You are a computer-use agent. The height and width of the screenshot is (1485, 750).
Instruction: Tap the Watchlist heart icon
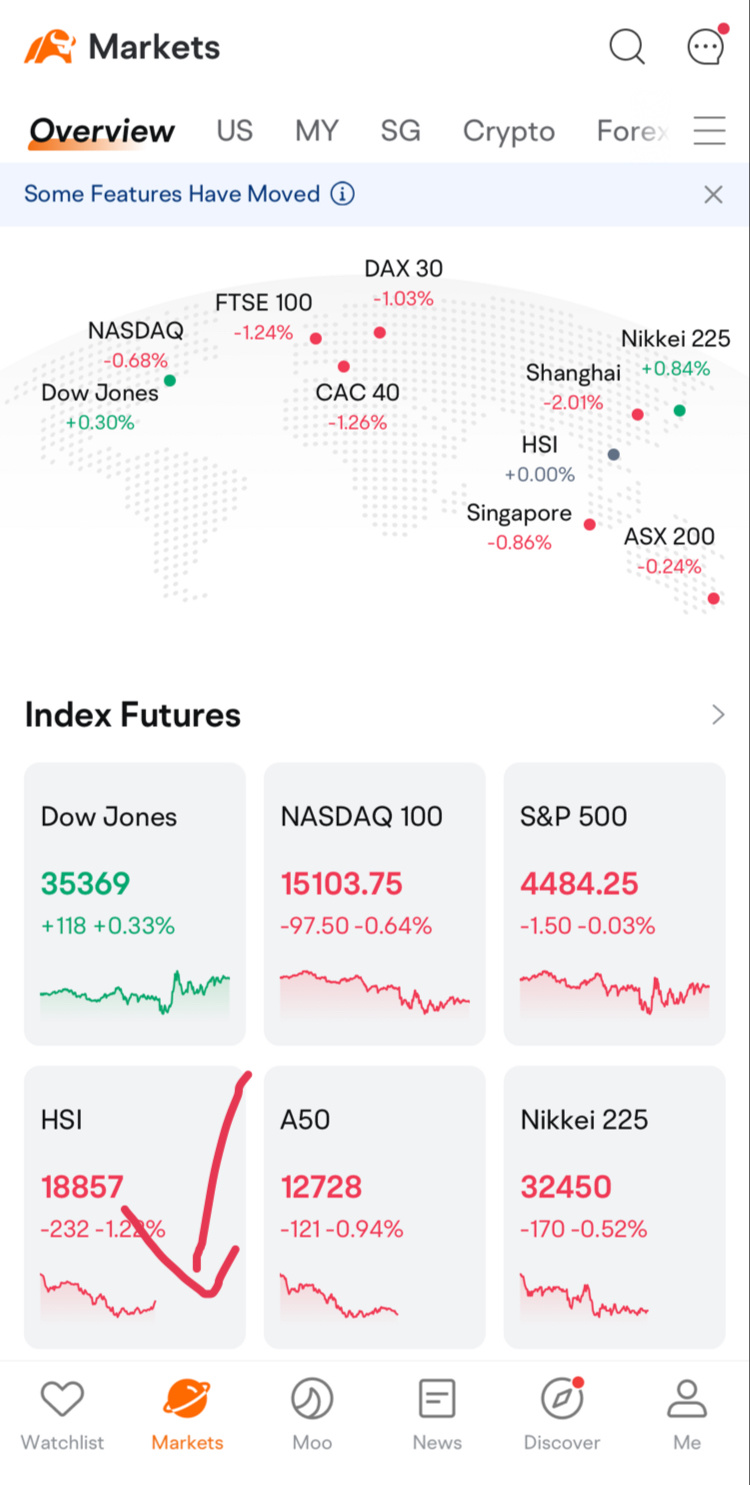(x=62, y=1399)
